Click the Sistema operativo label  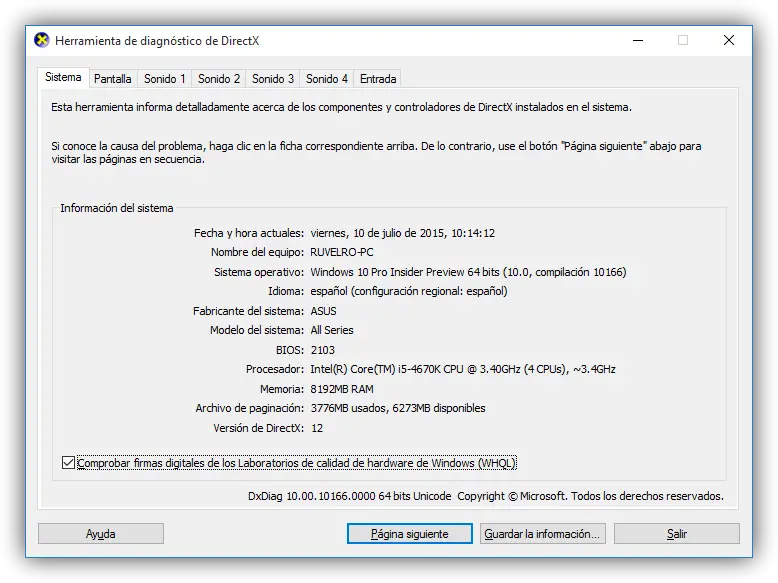[259, 272]
